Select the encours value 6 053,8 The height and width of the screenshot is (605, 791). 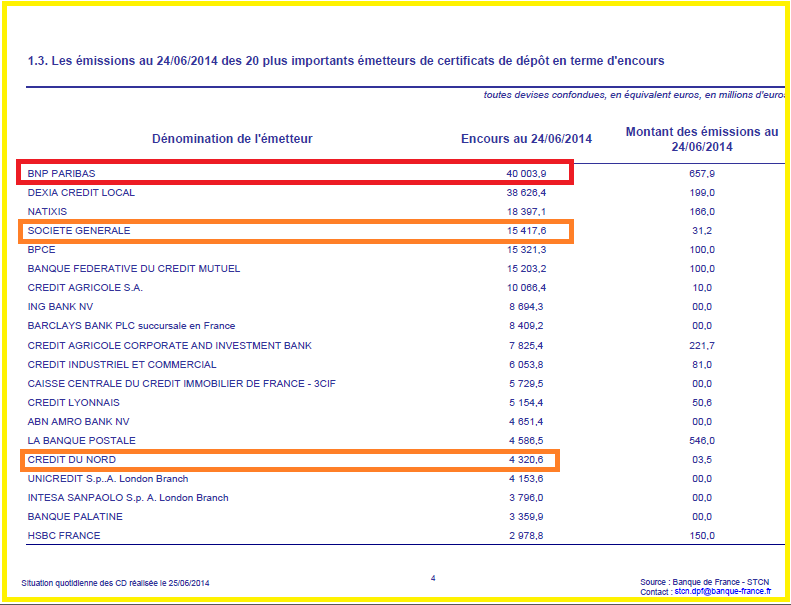point(526,365)
